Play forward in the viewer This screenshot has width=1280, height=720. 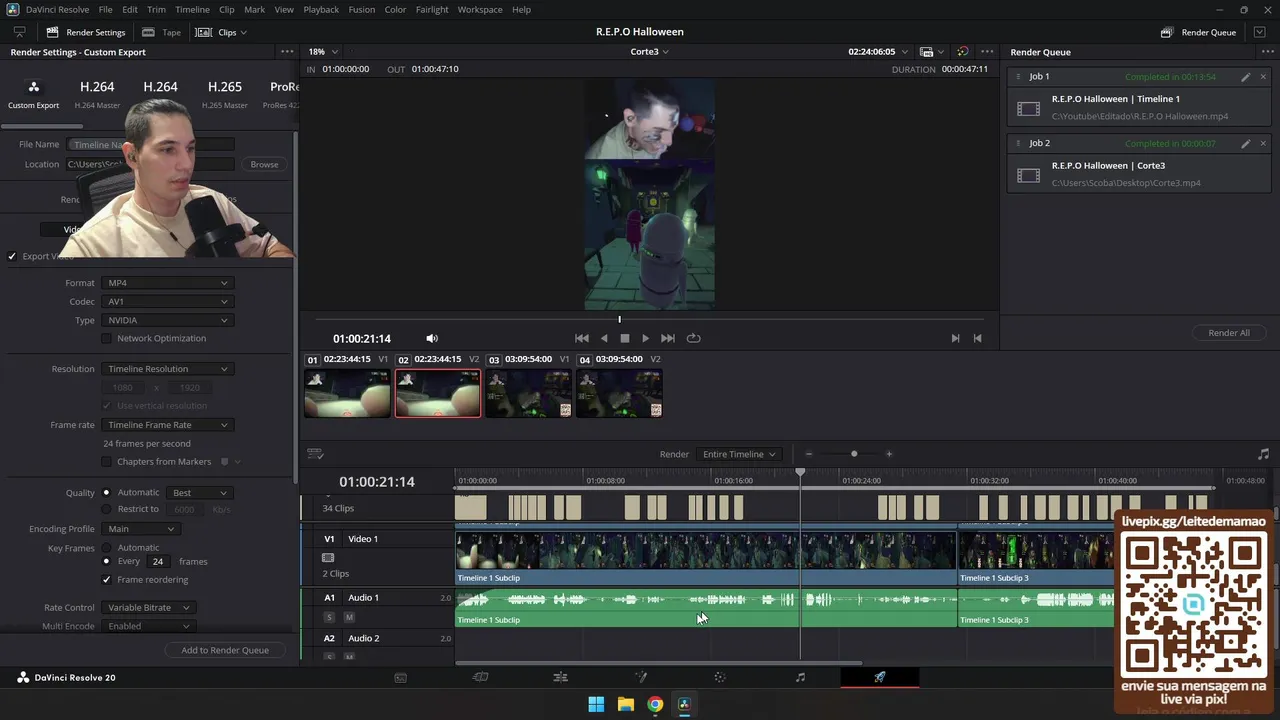pos(646,339)
